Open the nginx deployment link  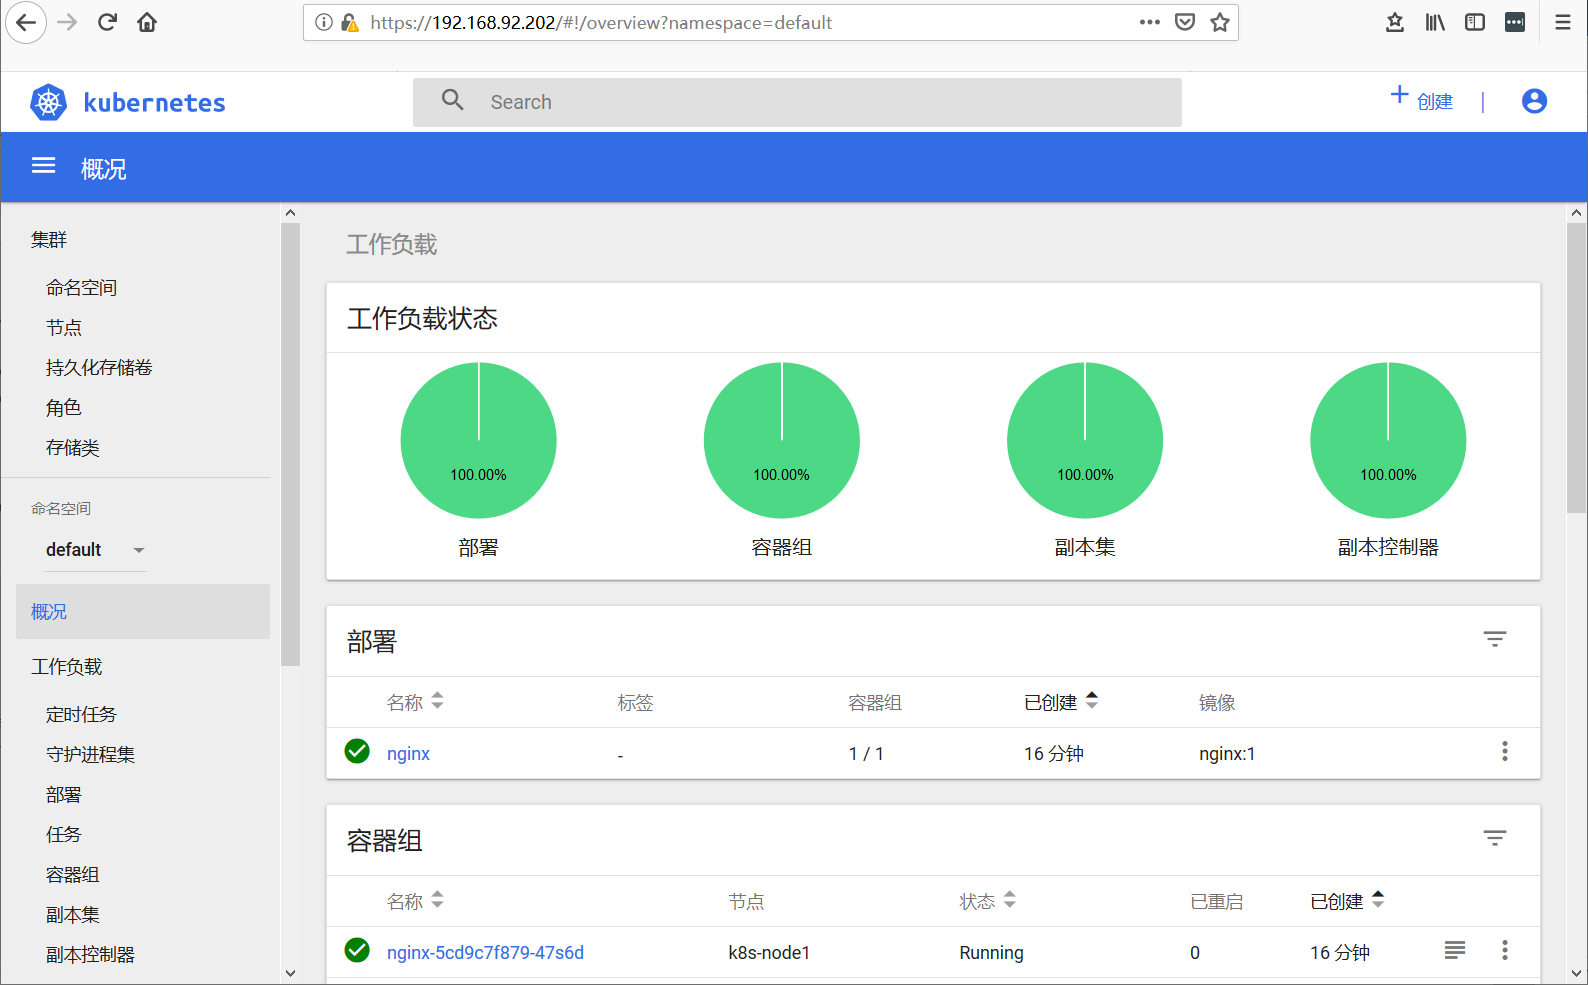tap(408, 754)
